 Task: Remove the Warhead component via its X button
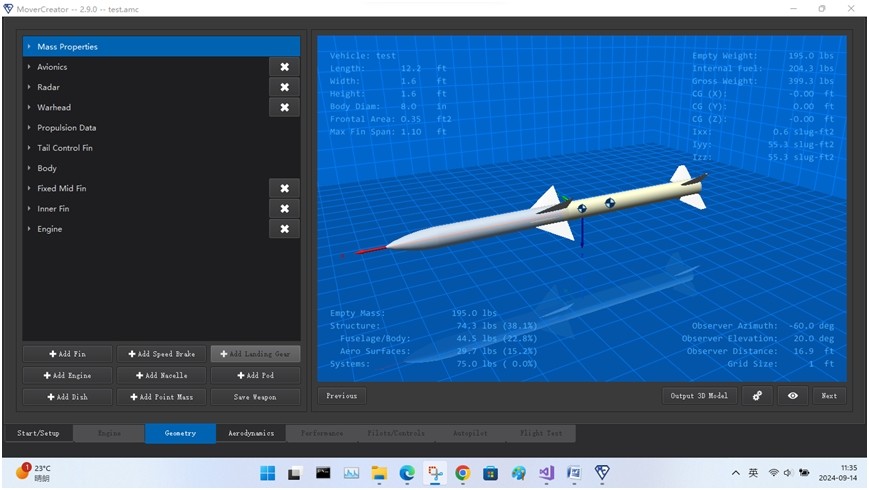pos(284,107)
